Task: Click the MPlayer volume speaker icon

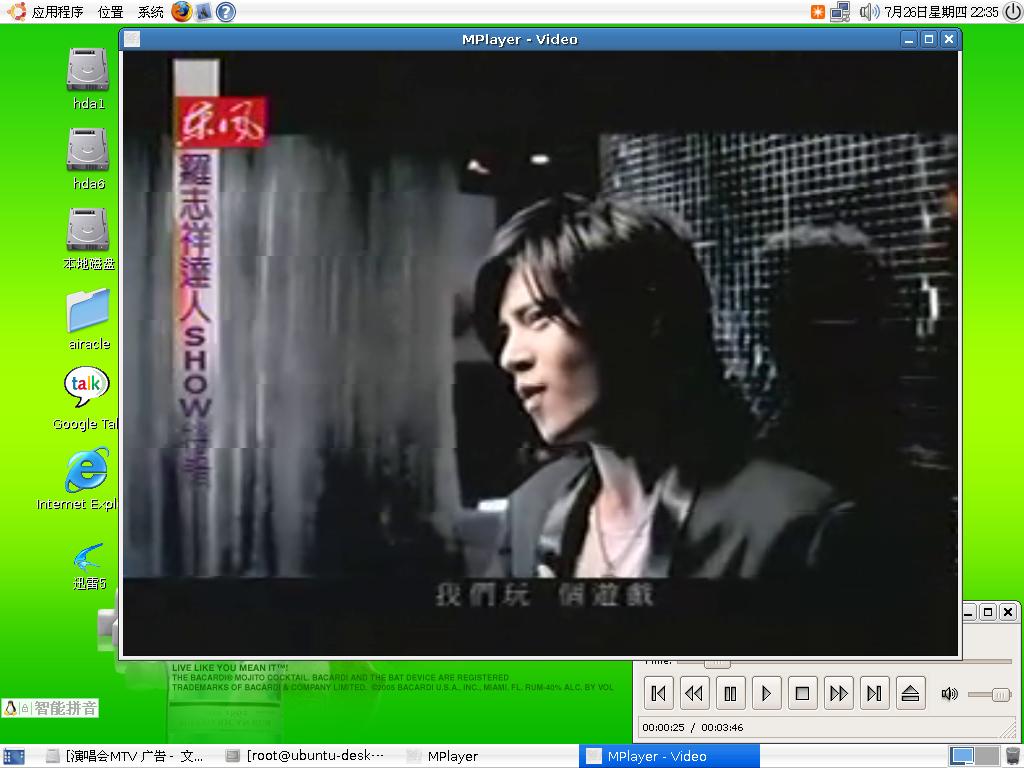Action: pos(950,694)
